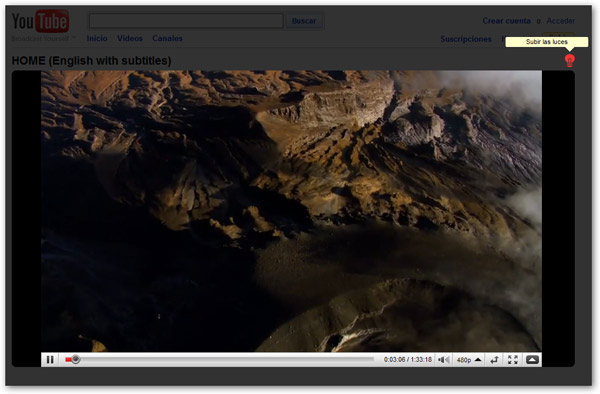
Task: Enter fullscreen mode
Action: tap(513, 360)
